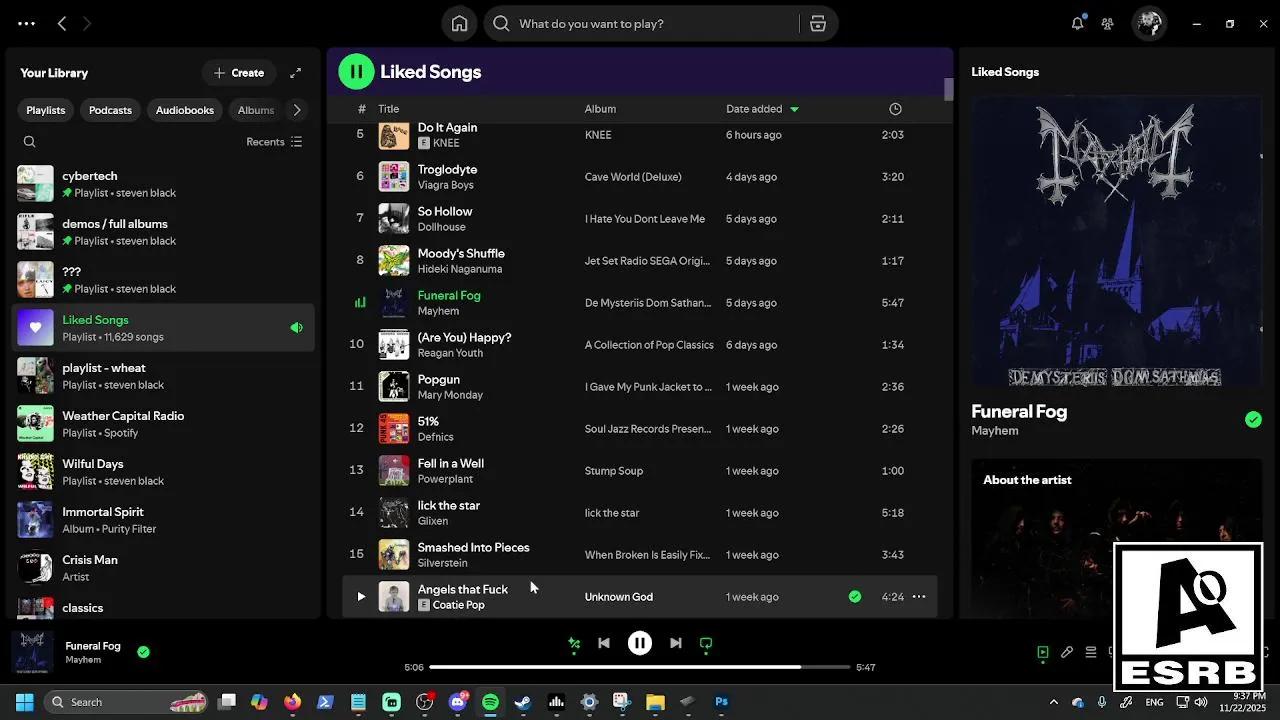1280x720 pixels.
Task: Filter library by Podcasts
Action: click(x=110, y=110)
